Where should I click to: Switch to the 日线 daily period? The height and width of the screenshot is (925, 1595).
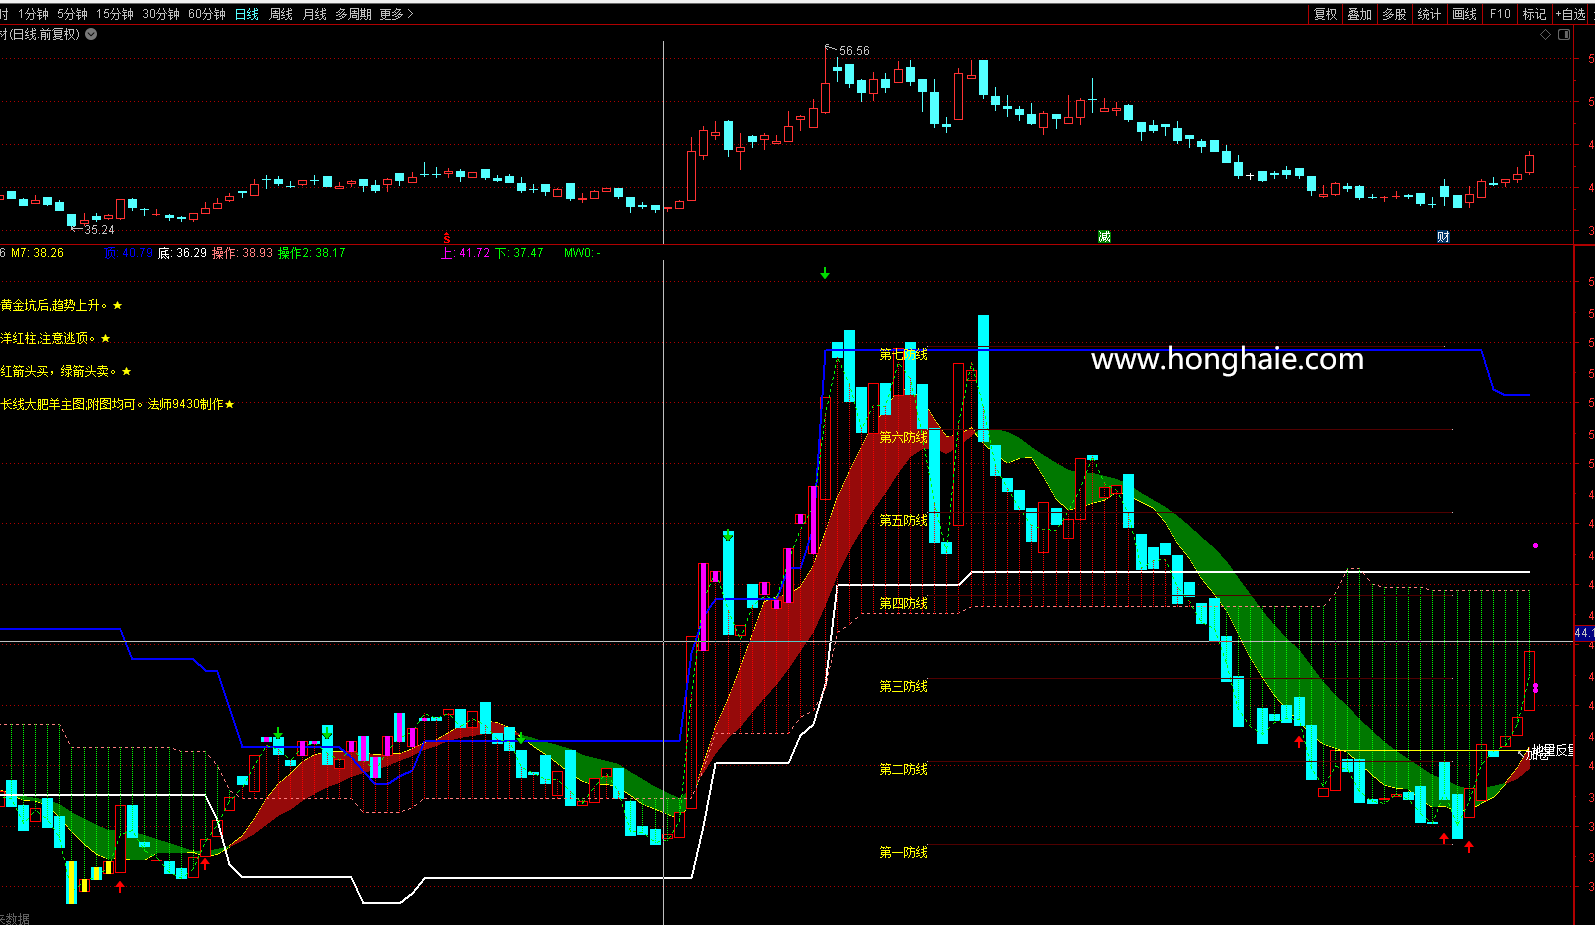pyautogui.click(x=246, y=14)
